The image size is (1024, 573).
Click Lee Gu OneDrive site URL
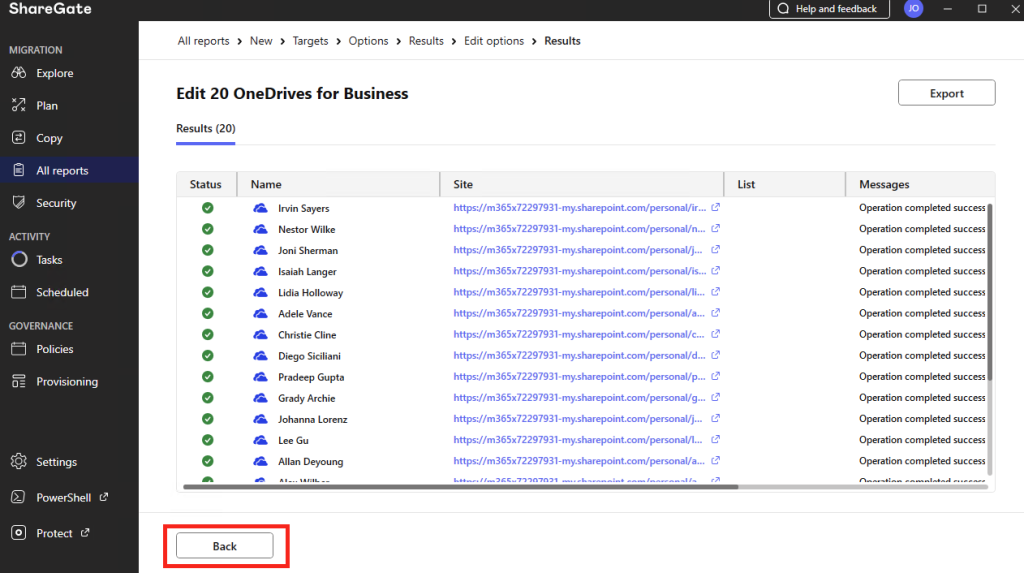click(578, 440)
